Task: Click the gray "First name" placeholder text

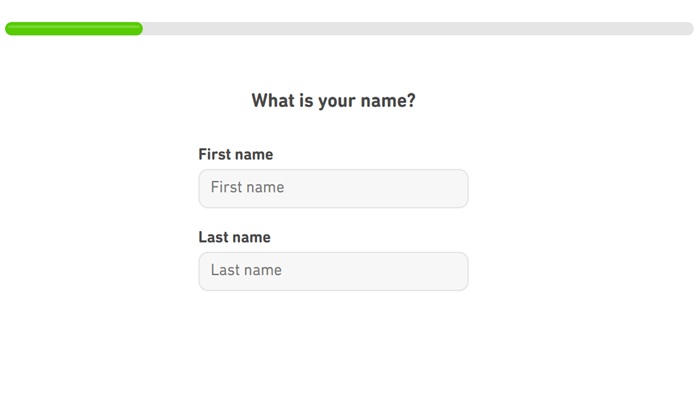Action: 247,188
